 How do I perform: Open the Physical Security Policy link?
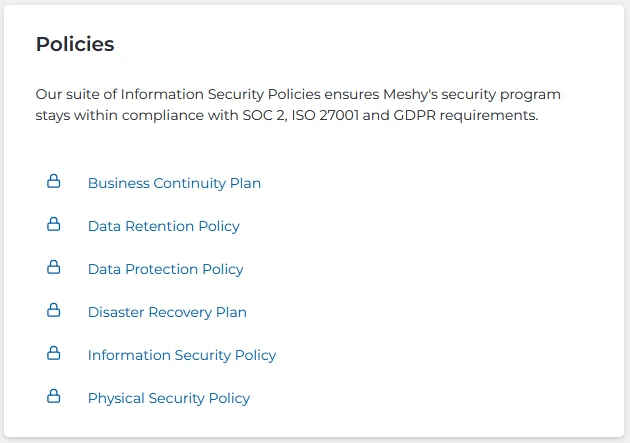tap(169, 398)
